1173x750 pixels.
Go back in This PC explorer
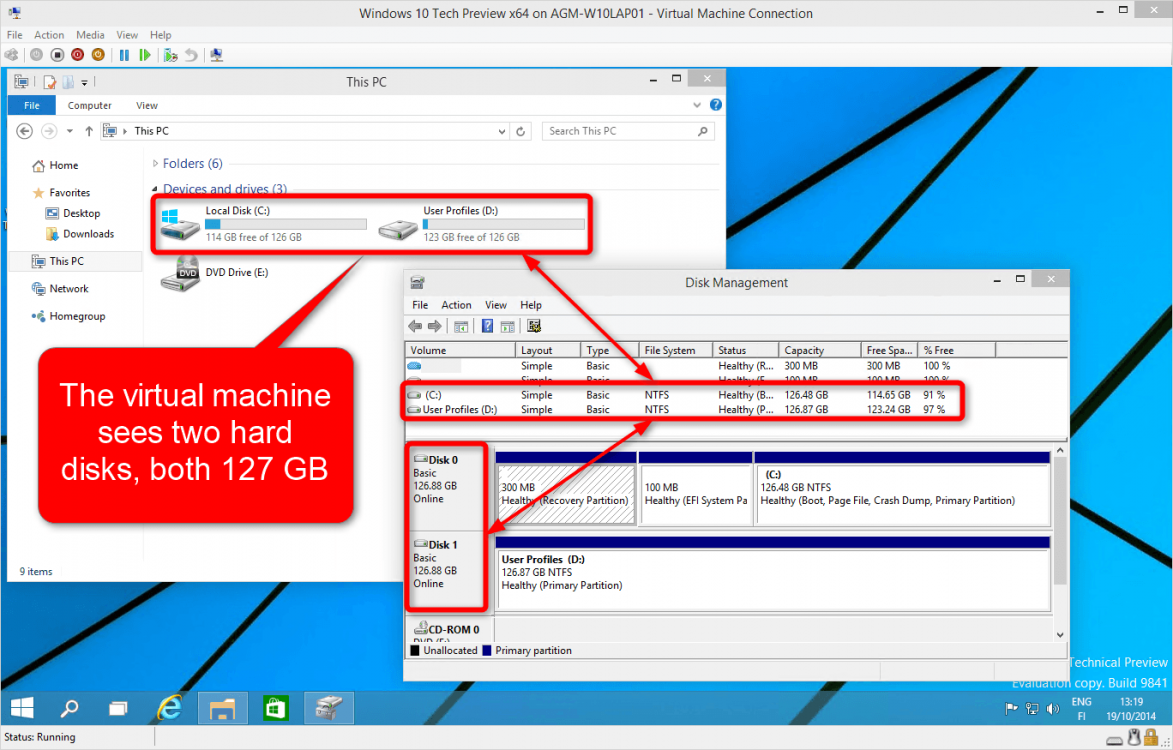(24, 131)
